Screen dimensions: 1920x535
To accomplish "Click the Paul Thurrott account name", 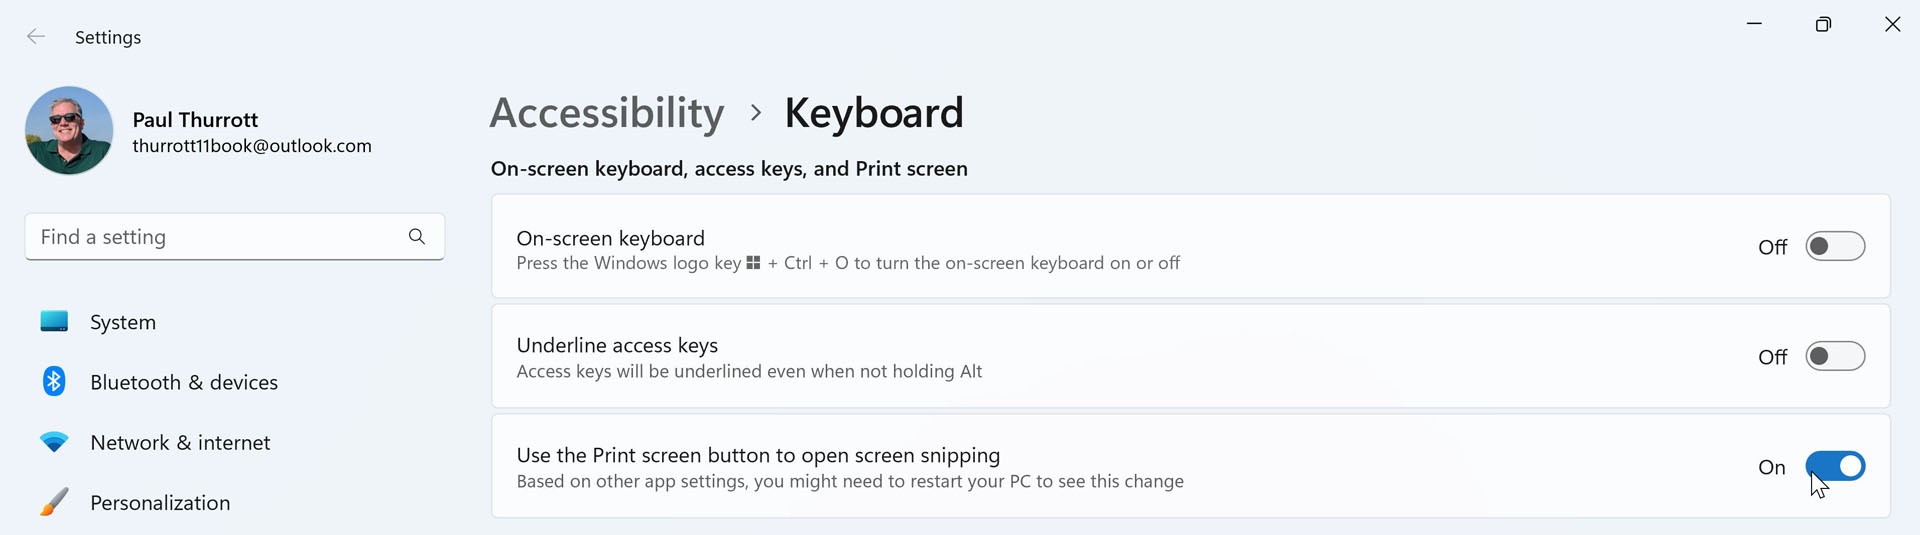I will pyautogui.click(x=195, y=120).
